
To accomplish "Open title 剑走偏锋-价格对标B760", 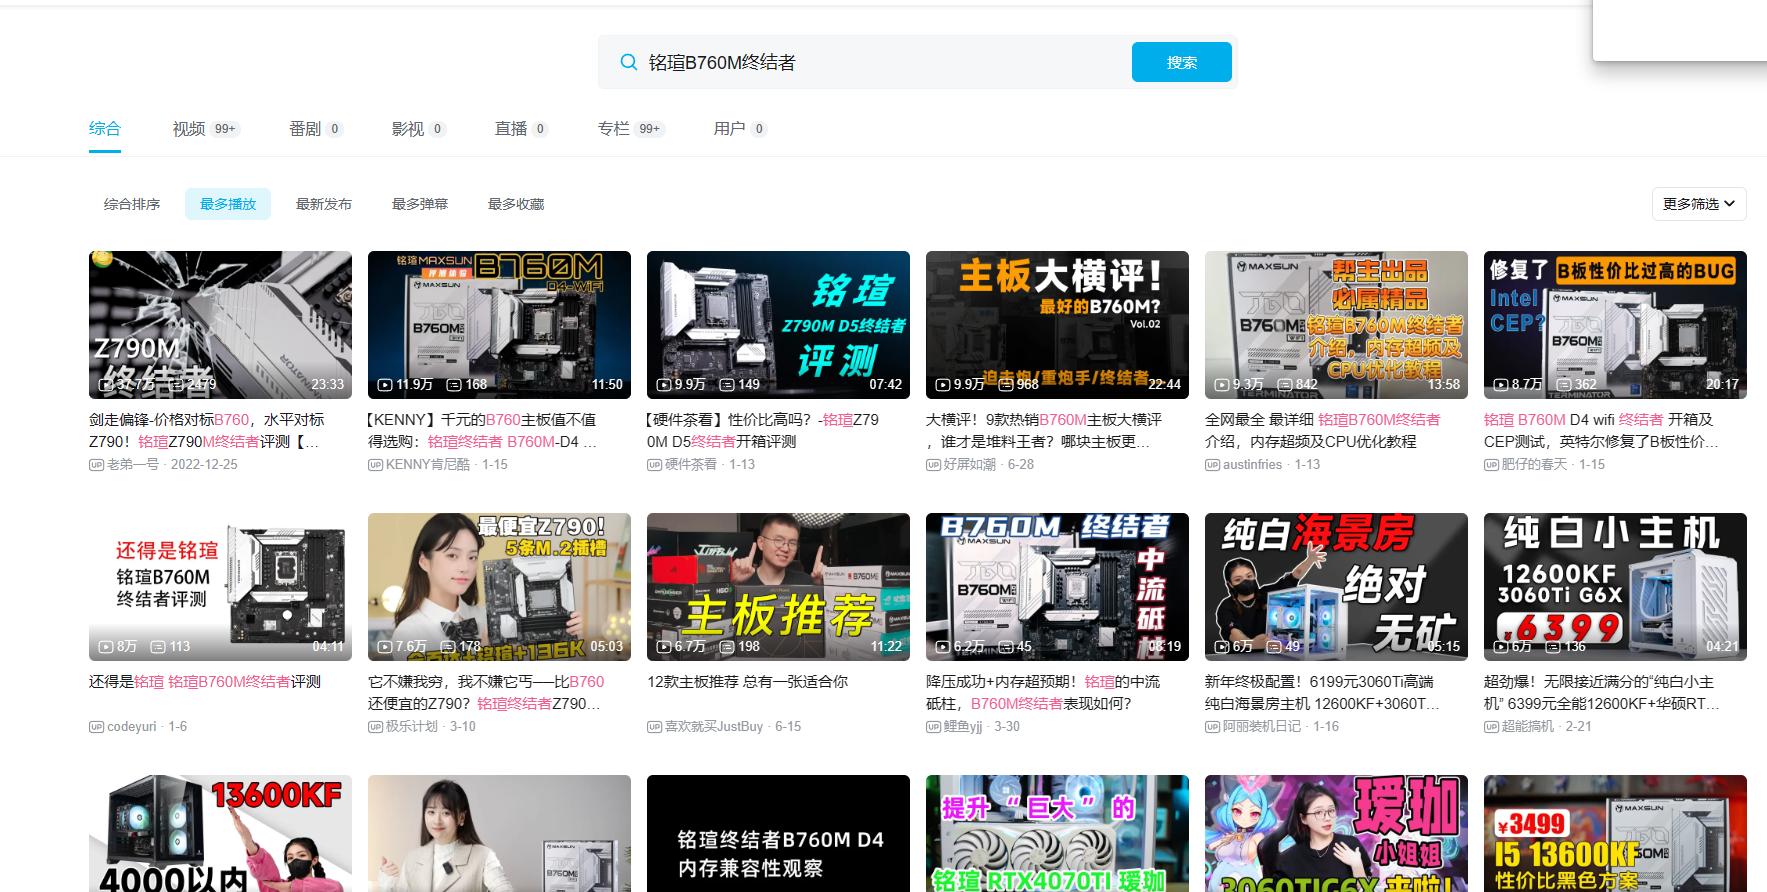I will tap(207, 430).
